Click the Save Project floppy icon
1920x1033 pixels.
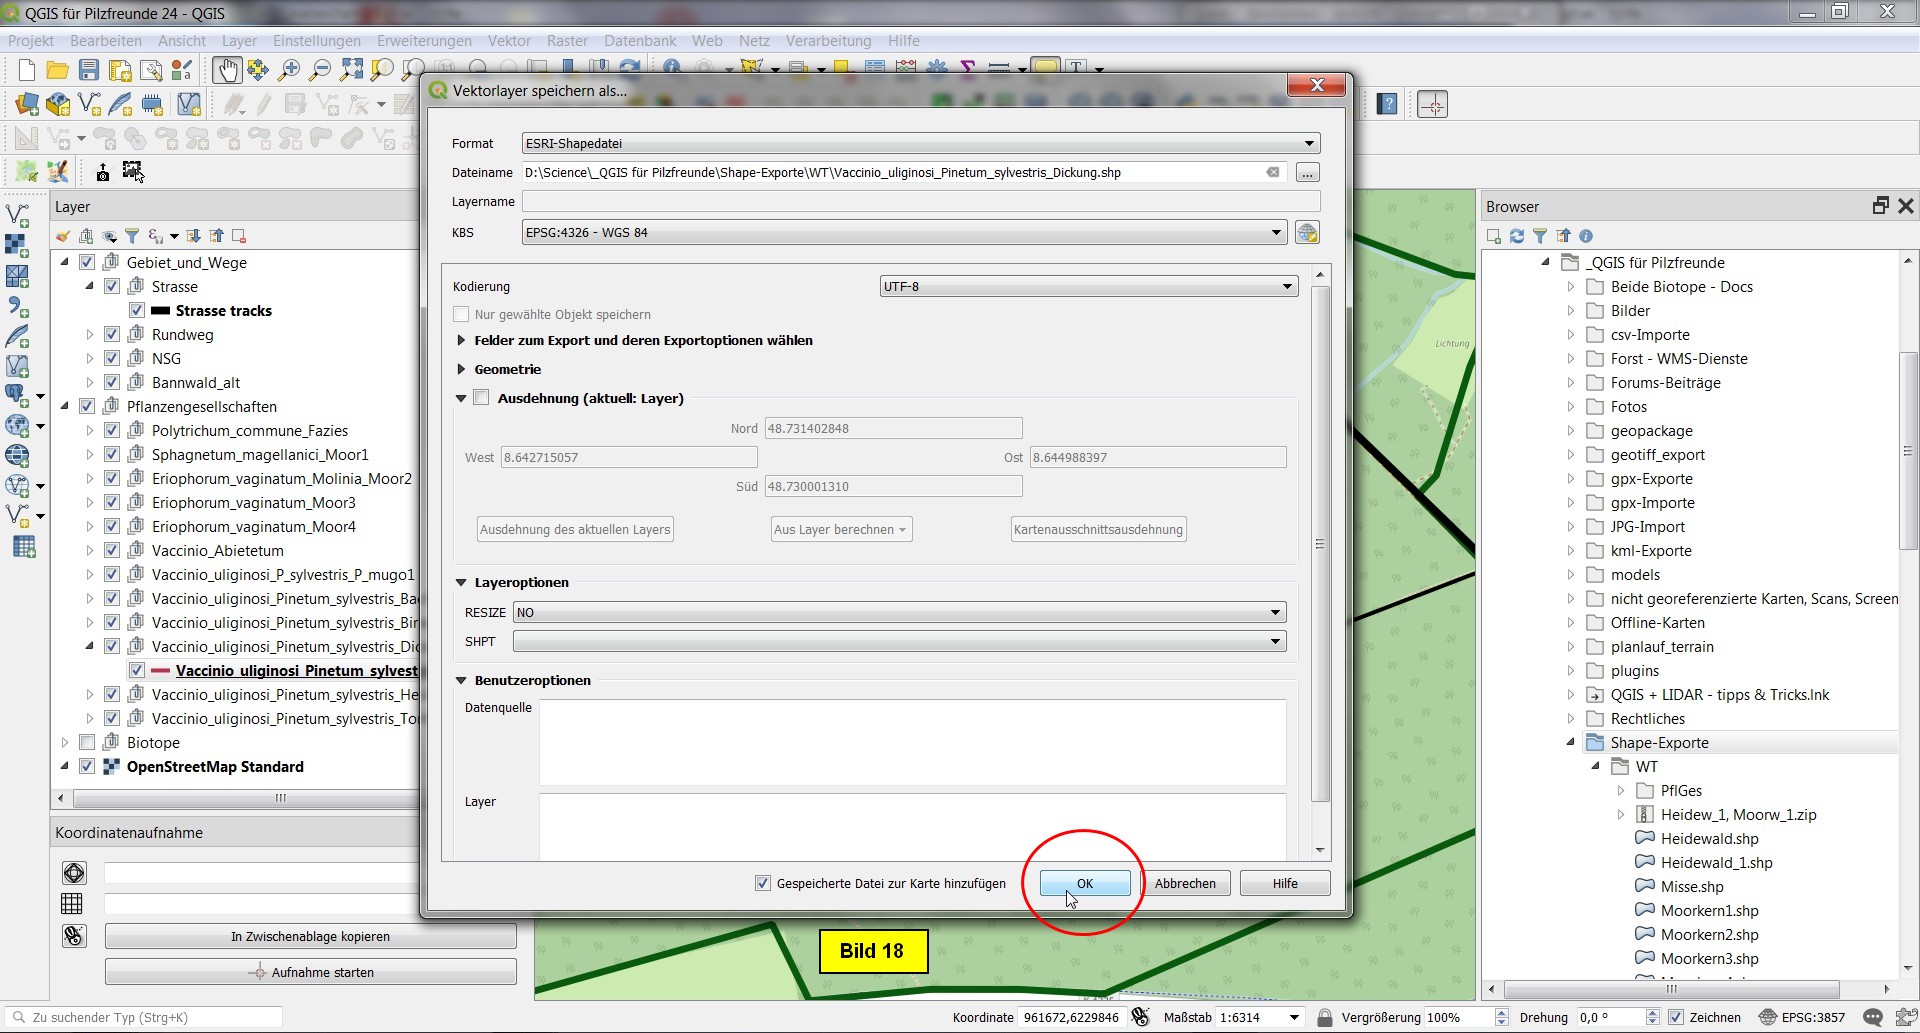(89, 70)
